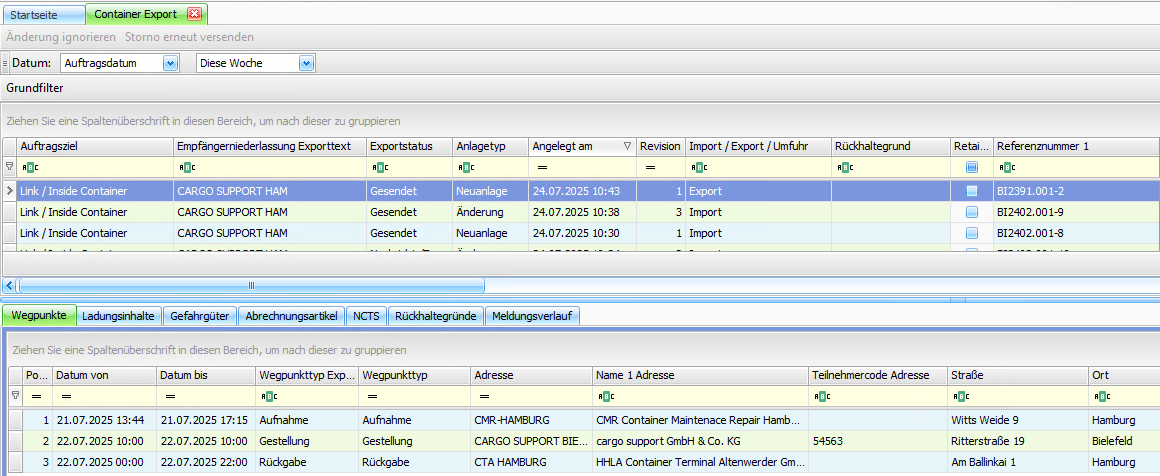Click Änderung ignorieren button
The height and width of the screenshot is (476, 1160).
click(x=61, y=37)
